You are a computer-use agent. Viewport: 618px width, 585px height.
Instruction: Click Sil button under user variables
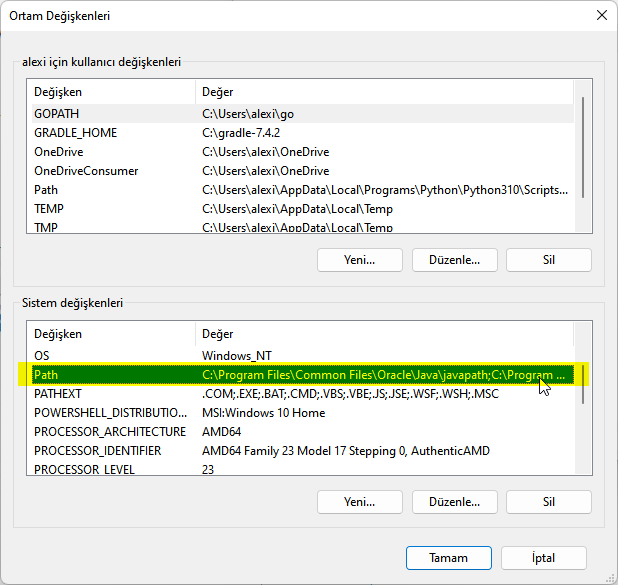pos(548,260)
